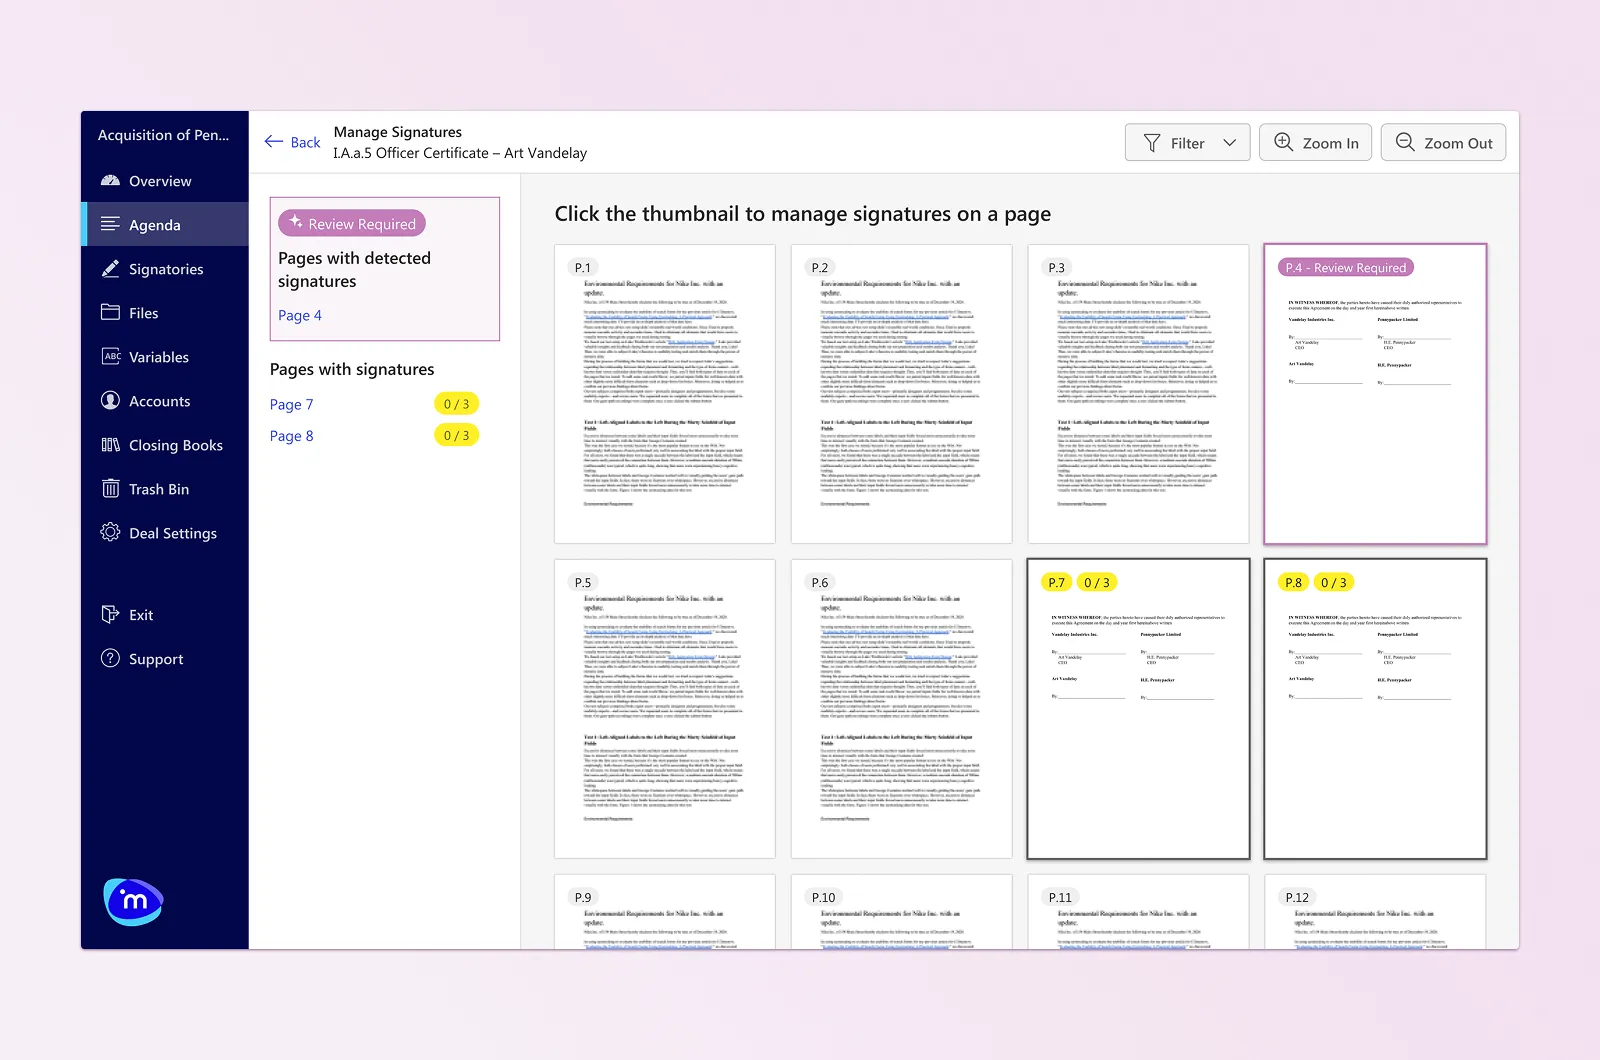Open the P.12 page thumbnail
Screen dimensions: 1600x1060
(1375, 912)
